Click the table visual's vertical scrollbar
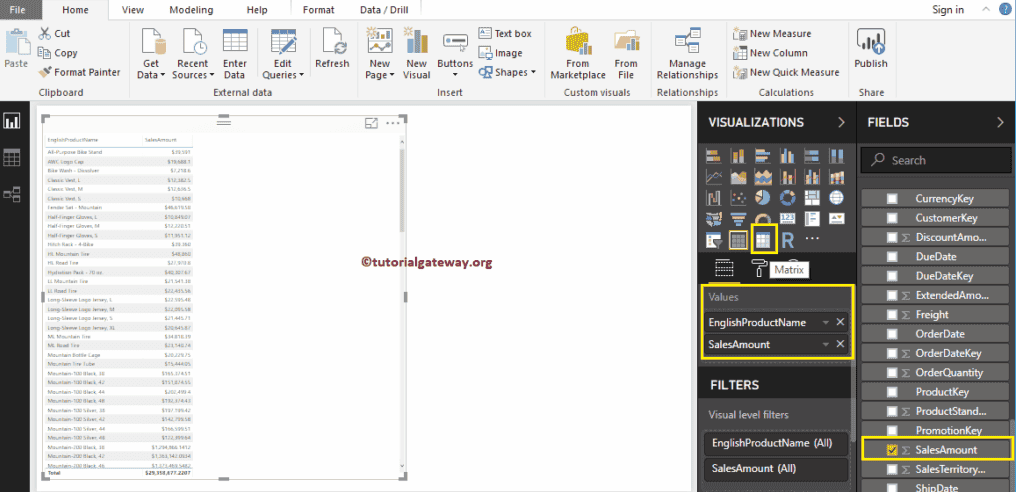The width and height of the screenshot is (1016, 492). [x=402, y=190]
